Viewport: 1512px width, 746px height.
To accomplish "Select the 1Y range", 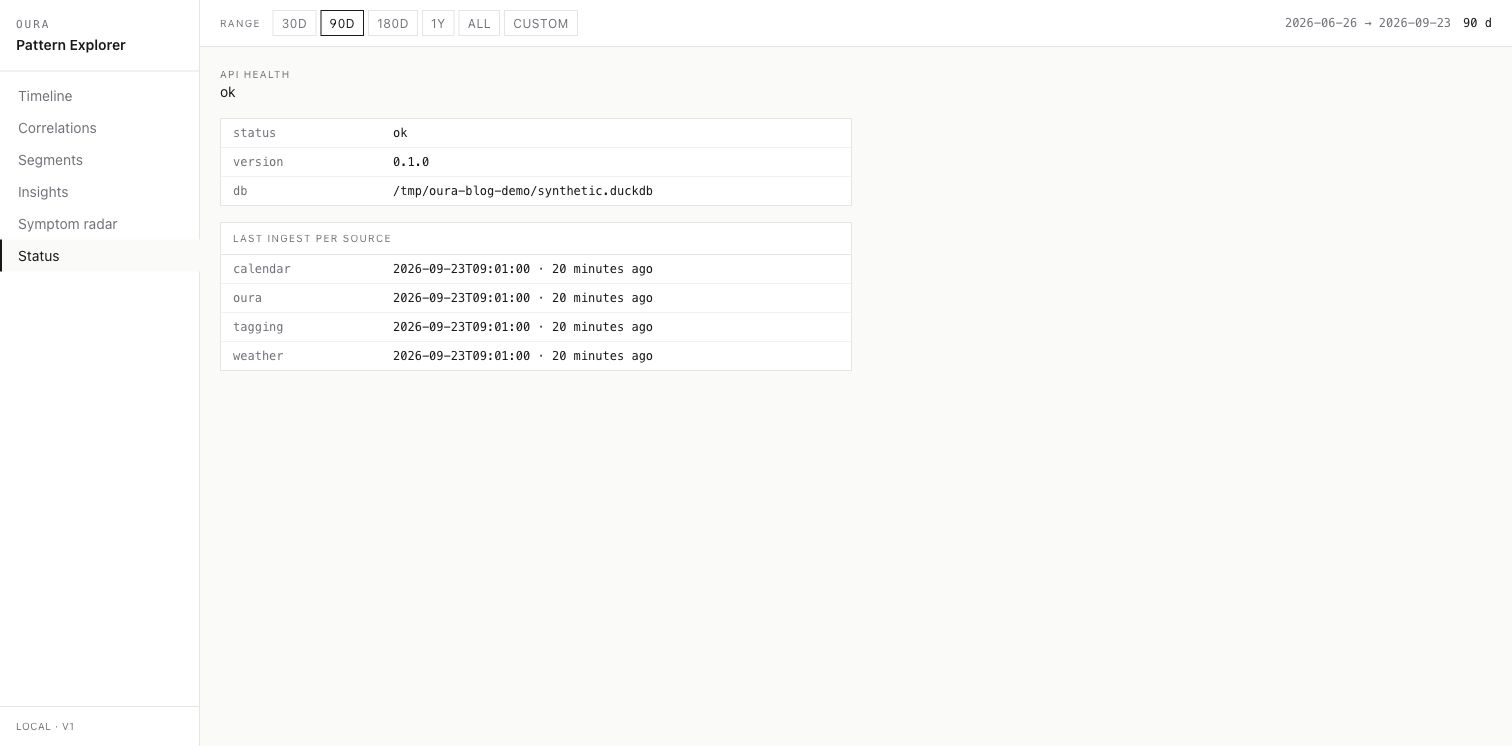I will [x=438, y=23].
